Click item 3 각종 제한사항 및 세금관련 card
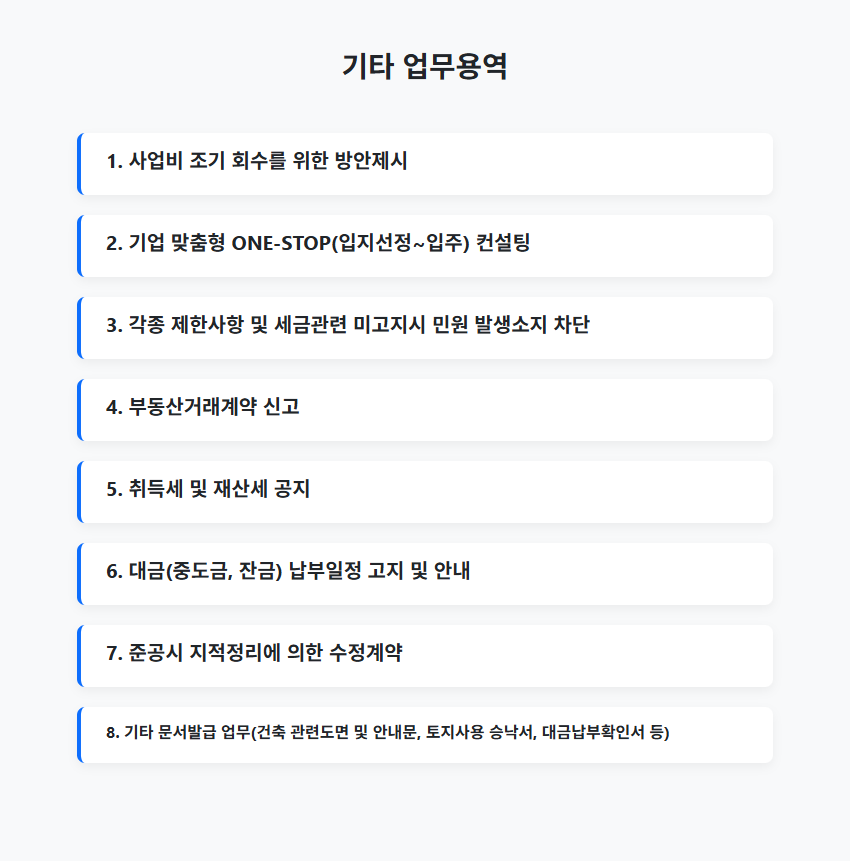This screenshot has width=850, height=862. [x=425, y=328]
